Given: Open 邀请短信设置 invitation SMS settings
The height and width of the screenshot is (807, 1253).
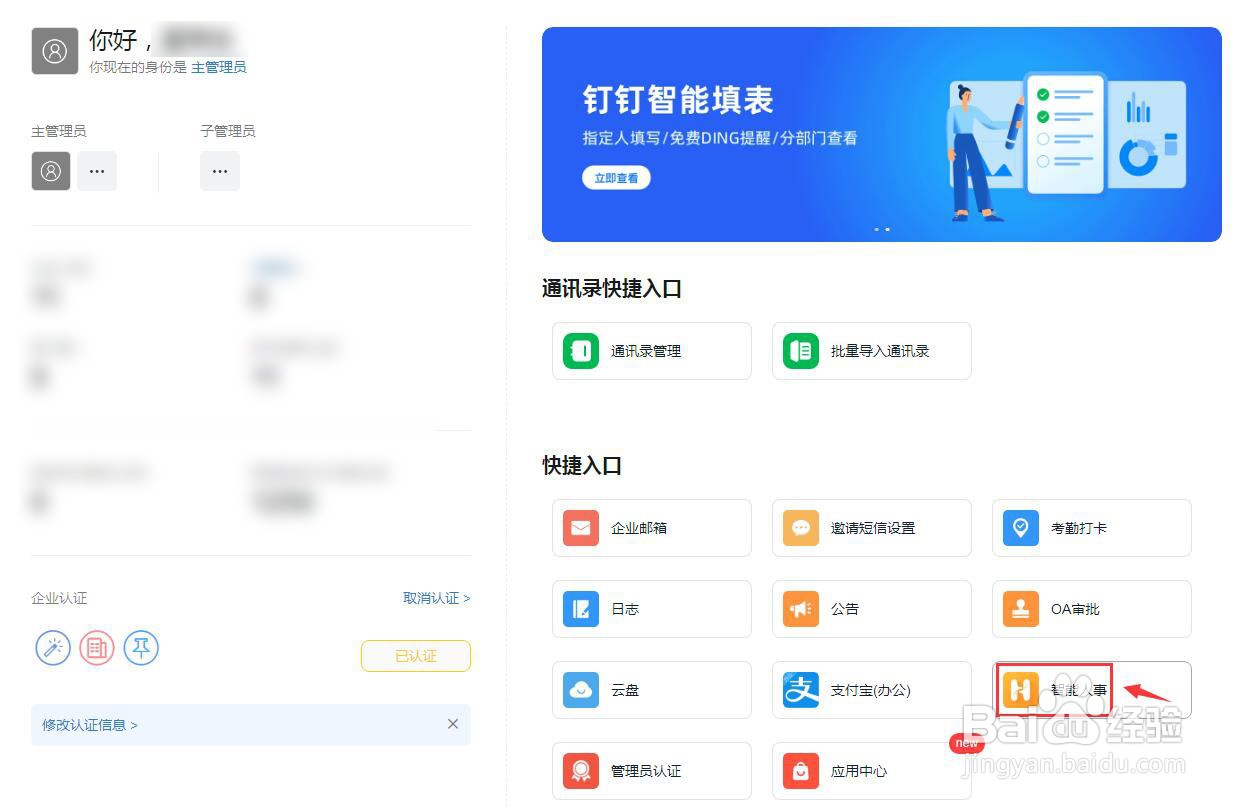Looking at the screenshot, I should [871, 528].
